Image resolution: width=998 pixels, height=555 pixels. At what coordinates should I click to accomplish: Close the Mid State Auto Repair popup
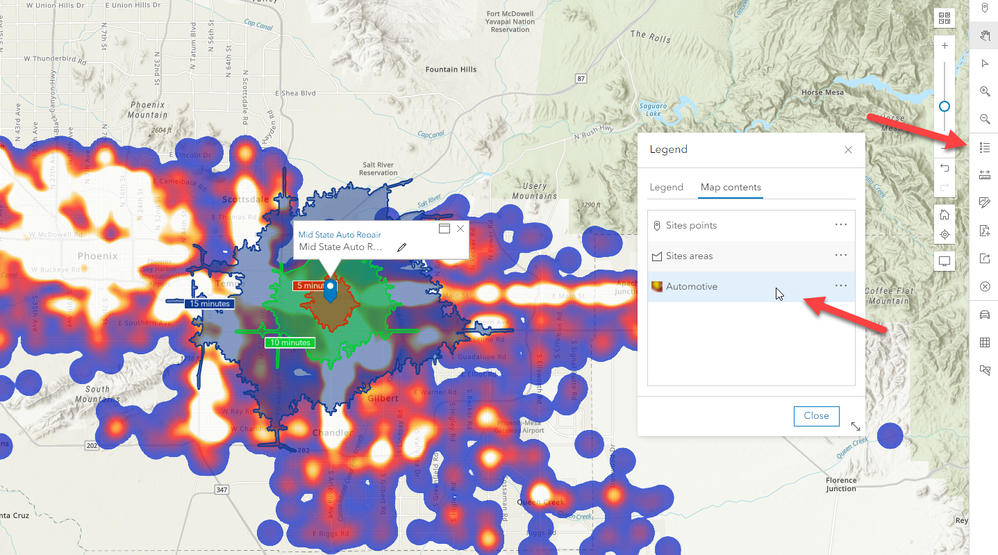460,228
